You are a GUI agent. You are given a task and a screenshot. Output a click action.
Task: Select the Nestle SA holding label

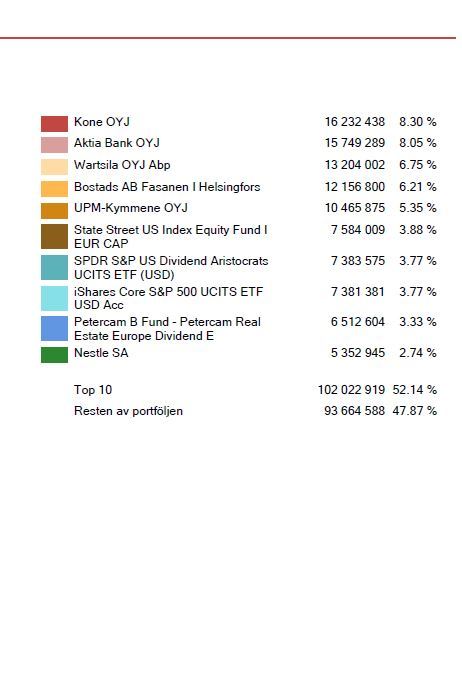tap(101, 353)
